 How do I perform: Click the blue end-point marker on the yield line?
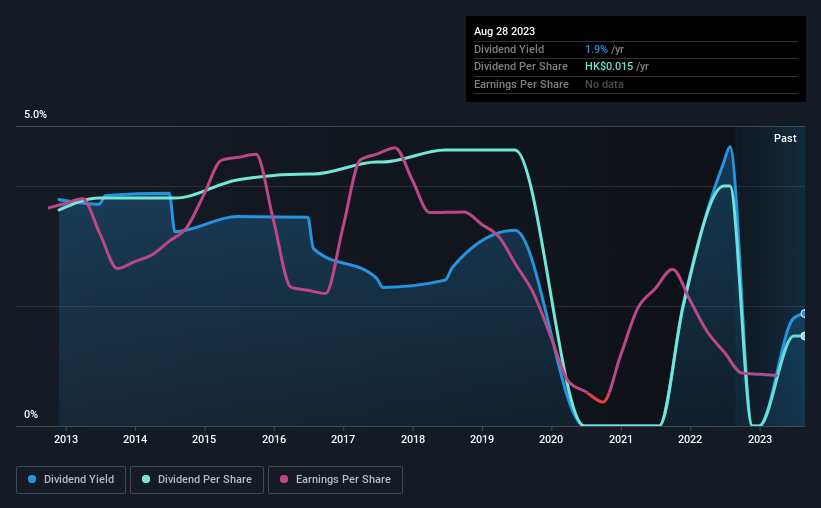[x=803, y=314]
